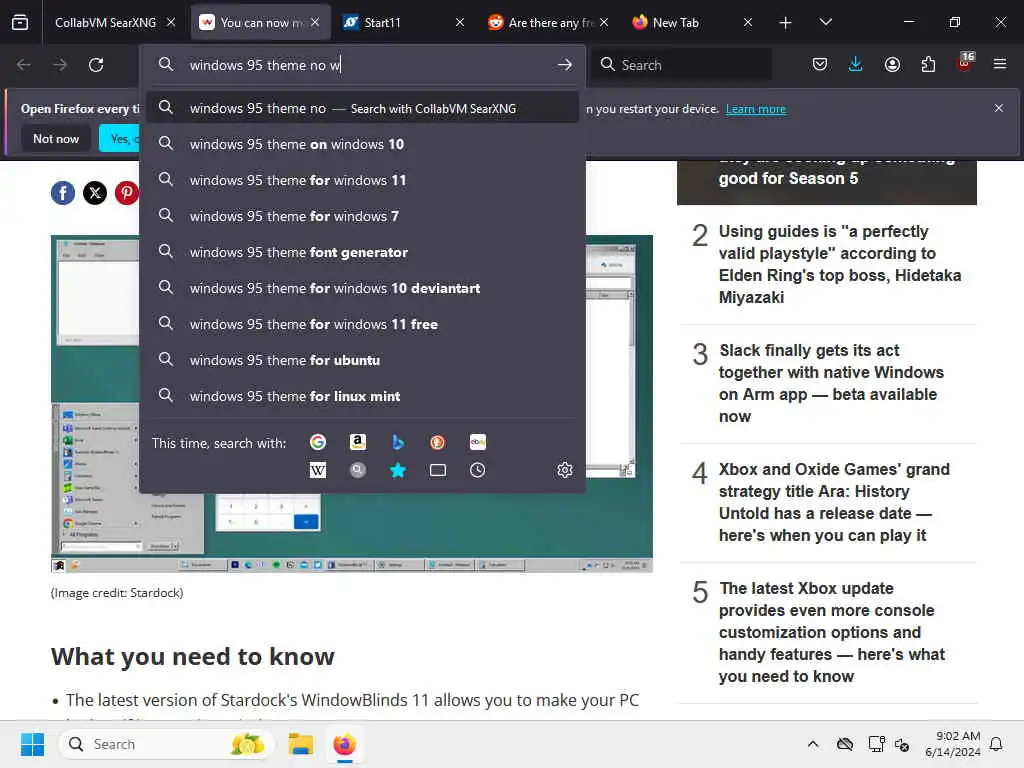Close the CollabVM SearXNG tab
Screen dimensions: 1024x768
click(x=170, y=22)
